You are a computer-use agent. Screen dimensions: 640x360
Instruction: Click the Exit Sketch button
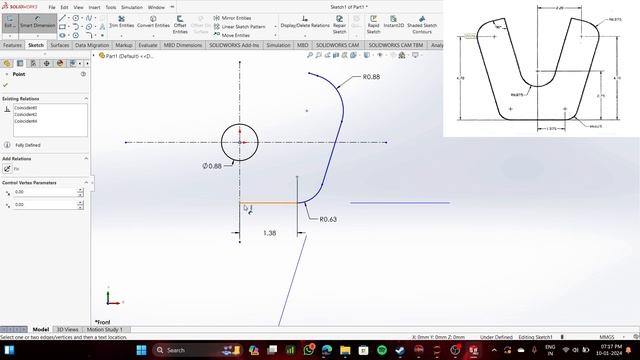(10, 22)
